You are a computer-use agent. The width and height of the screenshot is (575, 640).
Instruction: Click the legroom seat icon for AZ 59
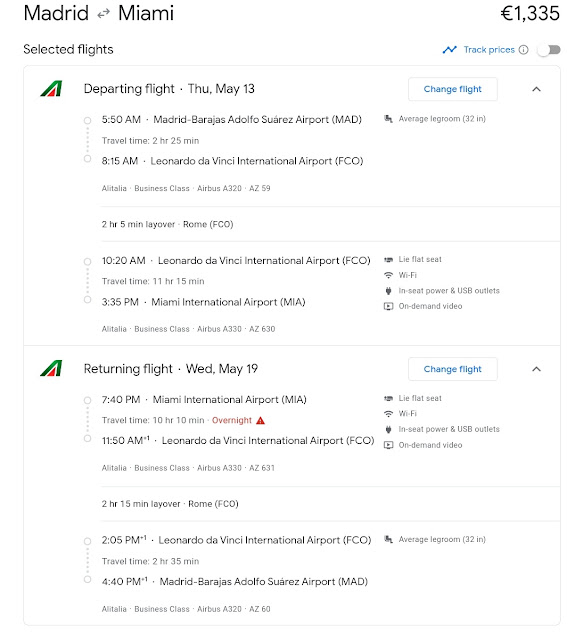(x=389, y=119)
